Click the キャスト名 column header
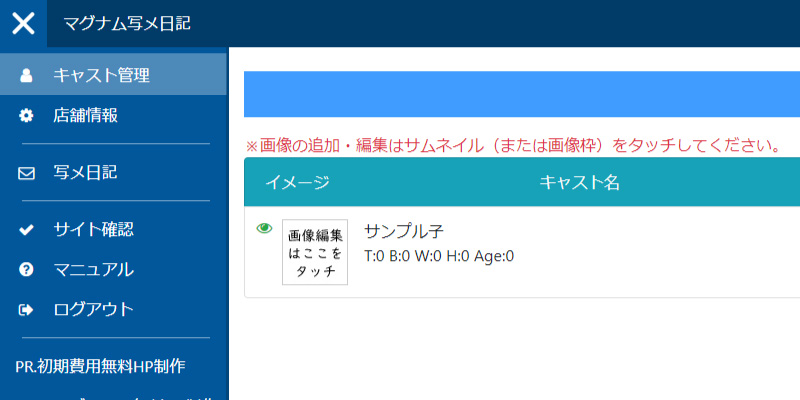The height and width of the screenshot is (400, 800). click(580, 182)
